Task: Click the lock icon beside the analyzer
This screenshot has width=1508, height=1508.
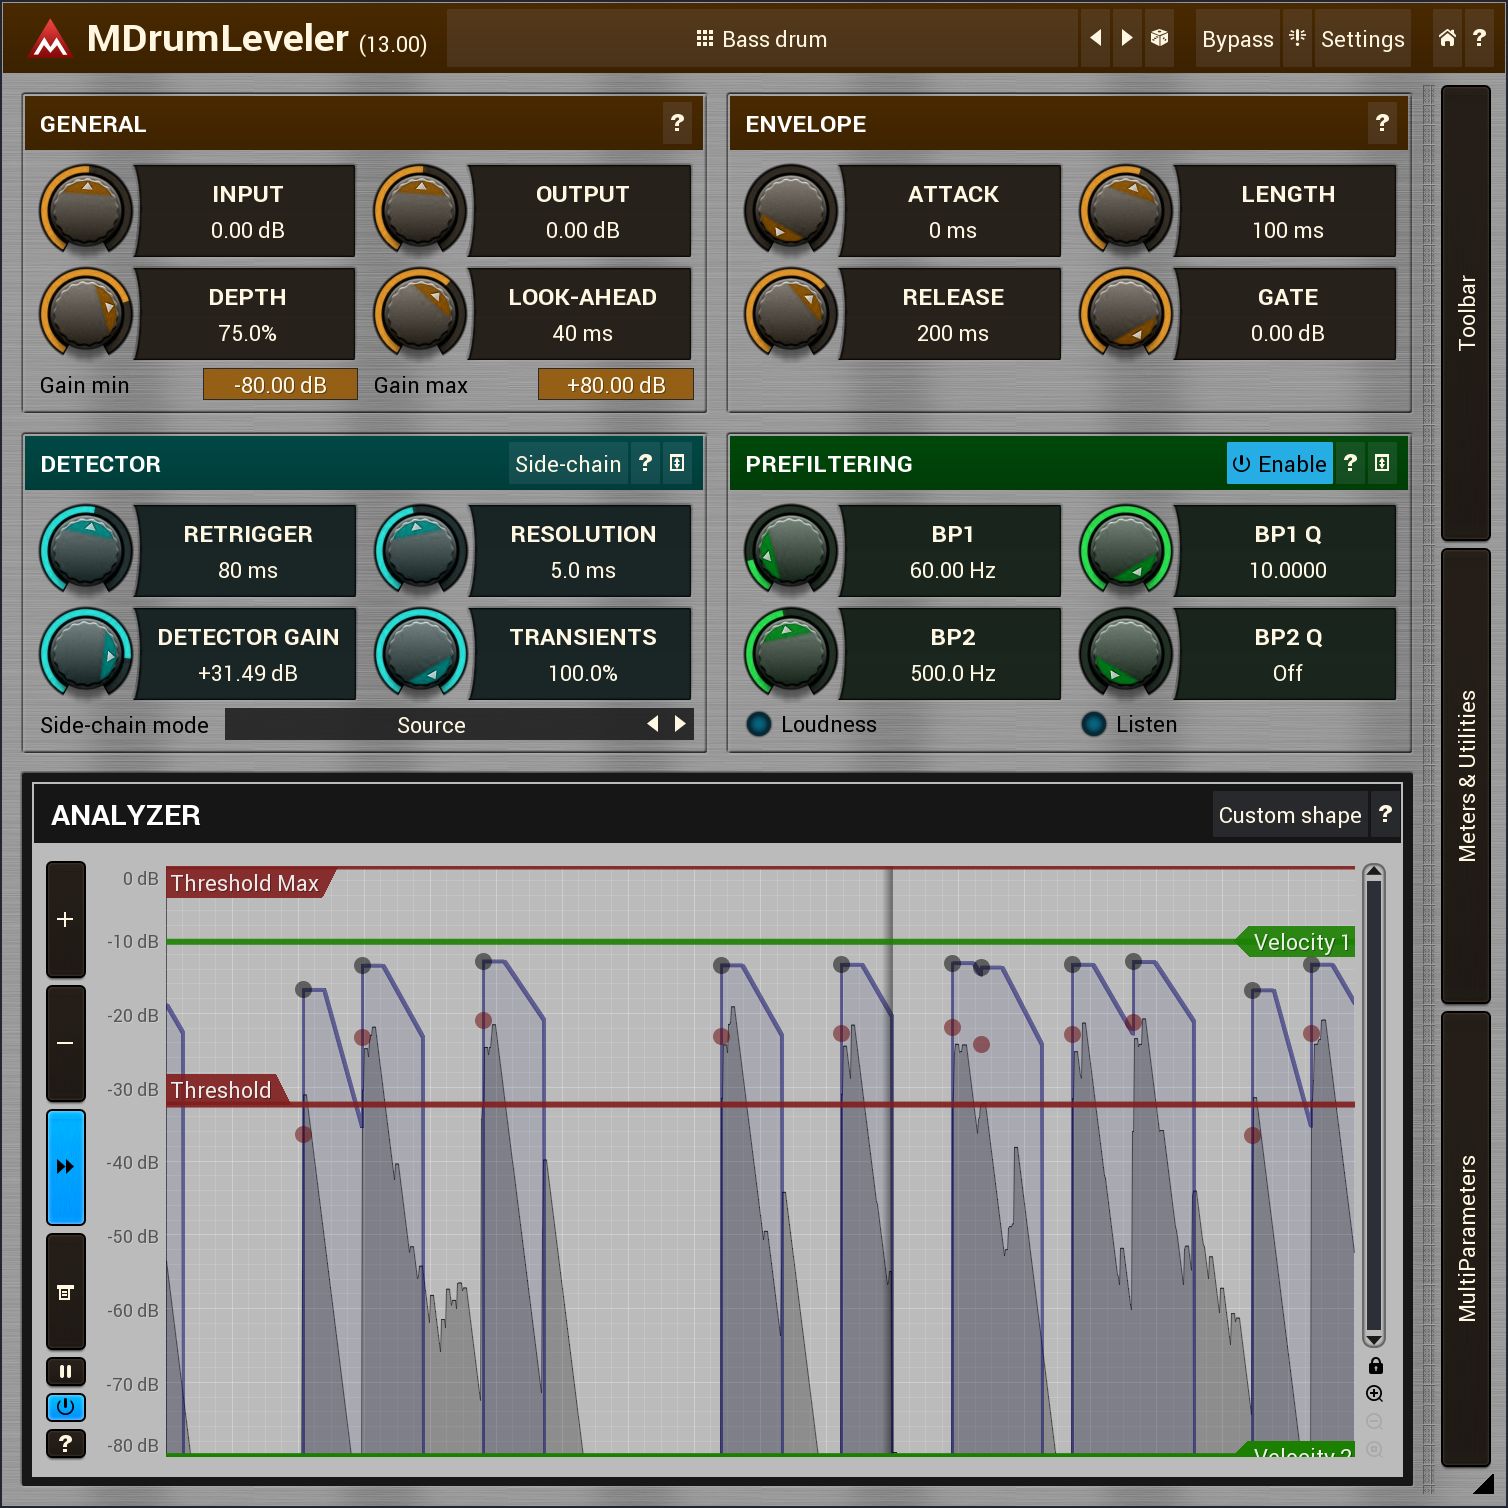Action: [x=1375, y=1366]
